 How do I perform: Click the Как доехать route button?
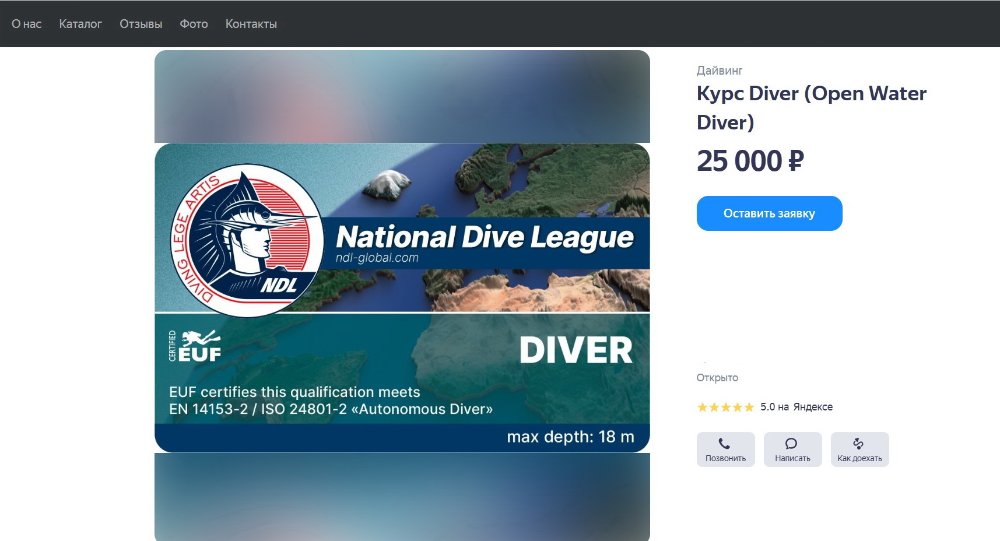(x=860, y=449)
